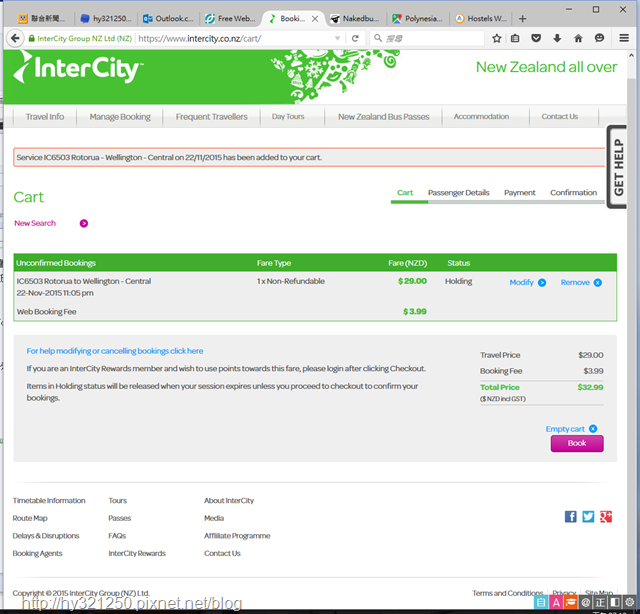Viewport: 640px width, 614px height.
Task: Open a new browser tab with plus icon
Action: [x=522, y=19]
